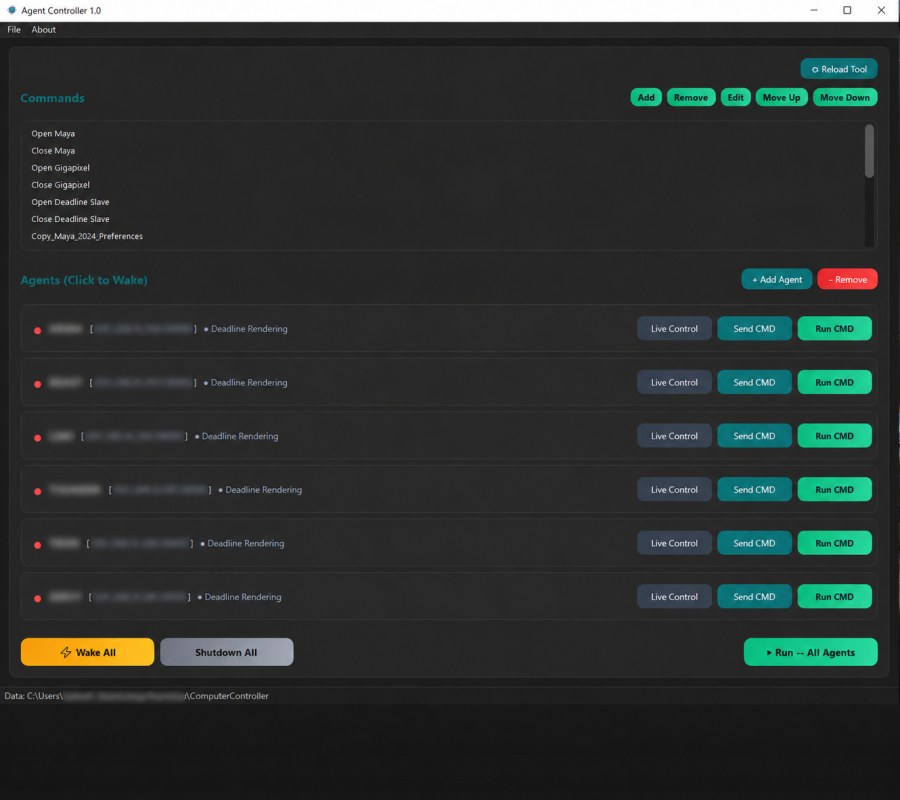Click the commands list scrollbar thumb
This screenshot has width=900, height=800.
[869, 151]
